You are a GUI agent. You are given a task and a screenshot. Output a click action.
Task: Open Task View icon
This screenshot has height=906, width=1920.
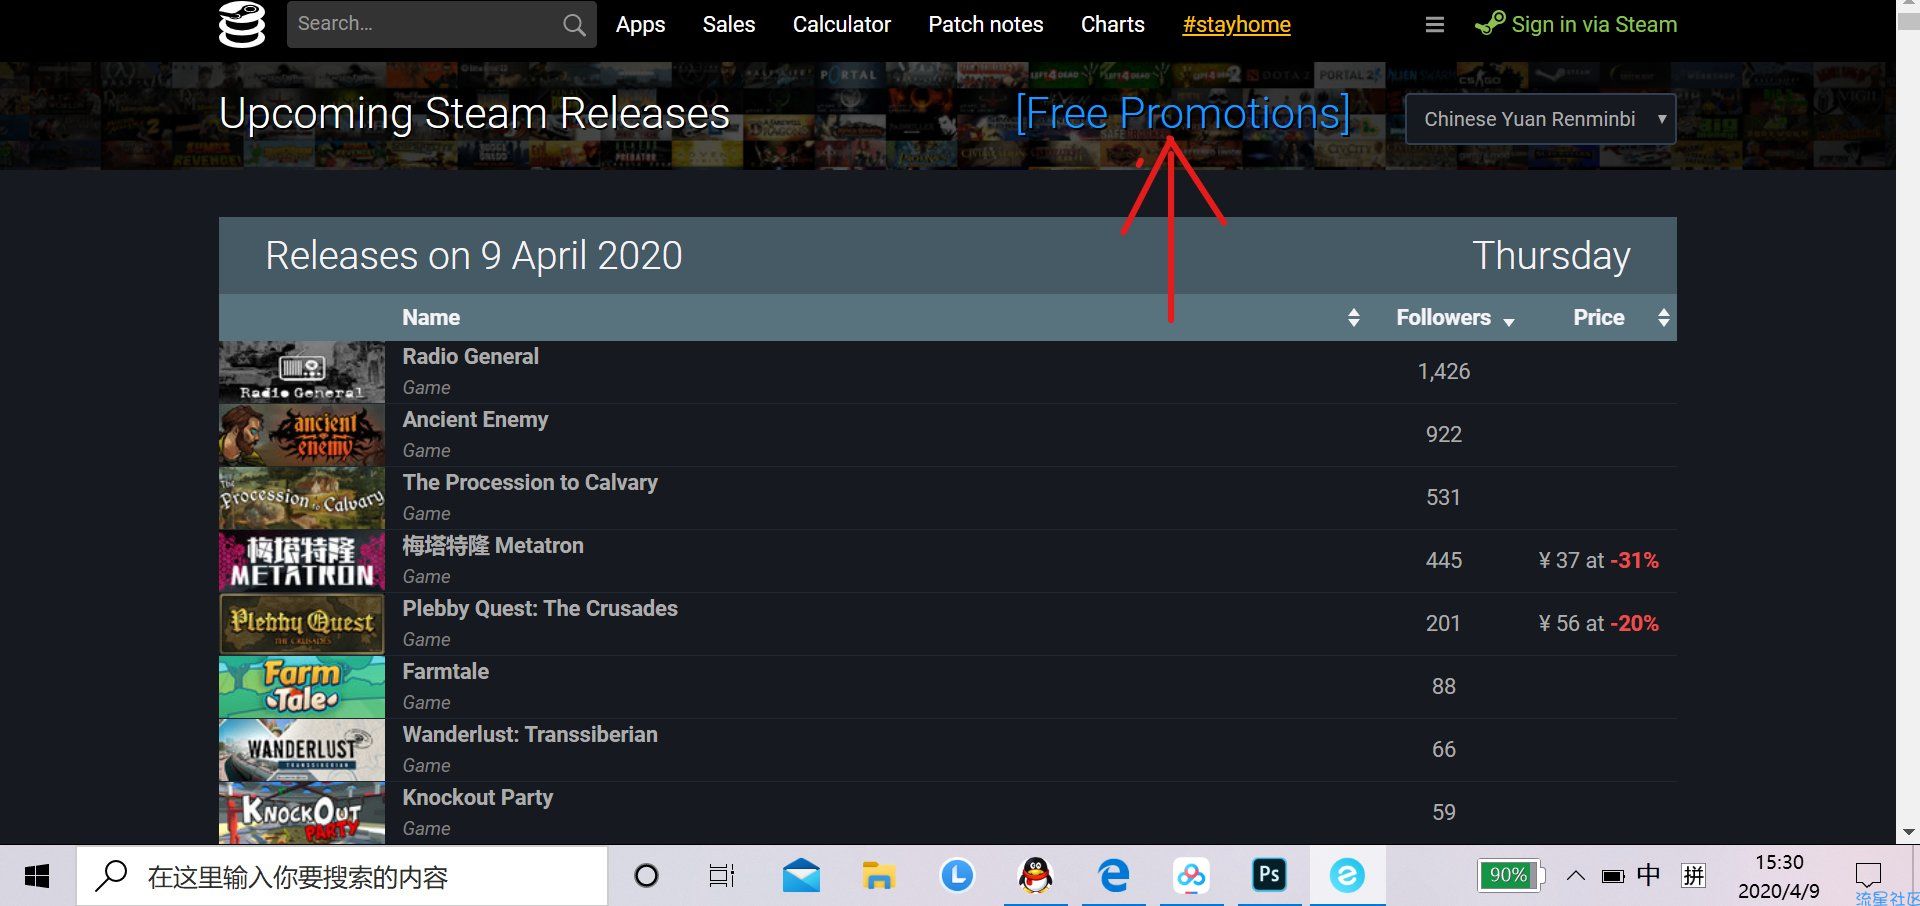click(x=721, y=877)
